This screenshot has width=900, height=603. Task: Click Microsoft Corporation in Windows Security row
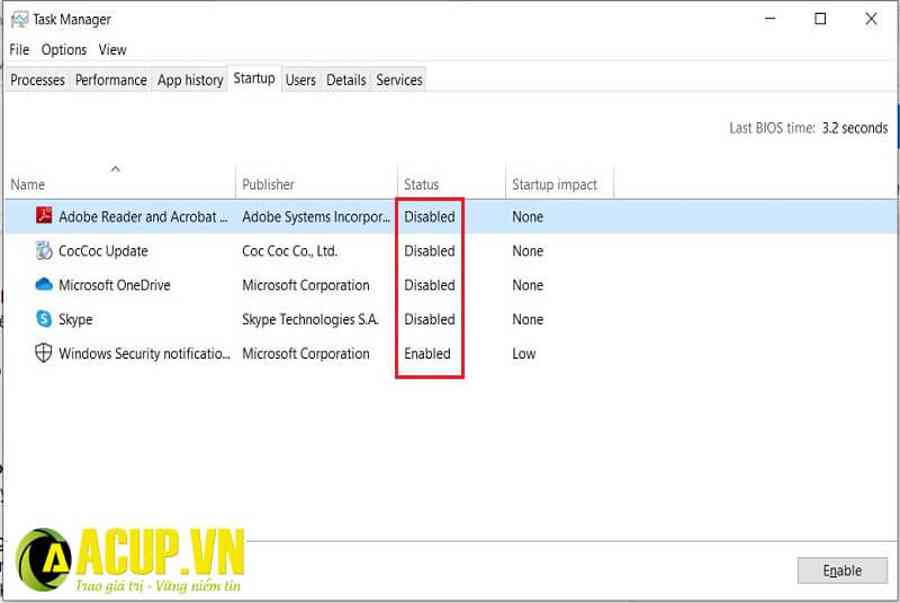305,353
